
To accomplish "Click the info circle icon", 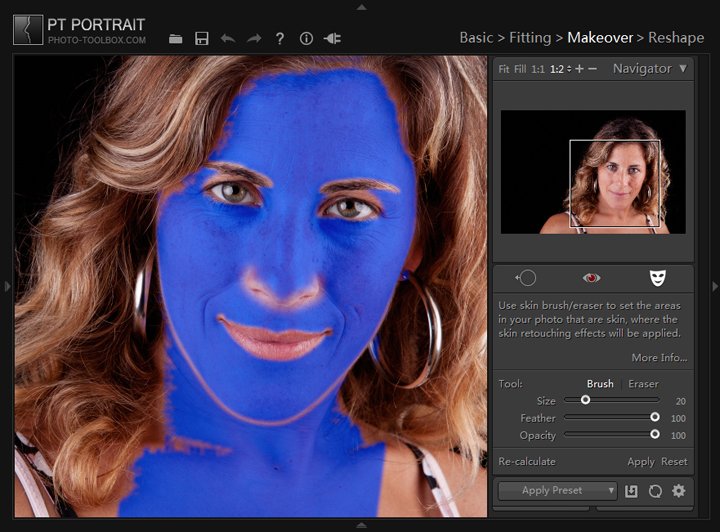I will click(306, 39).
